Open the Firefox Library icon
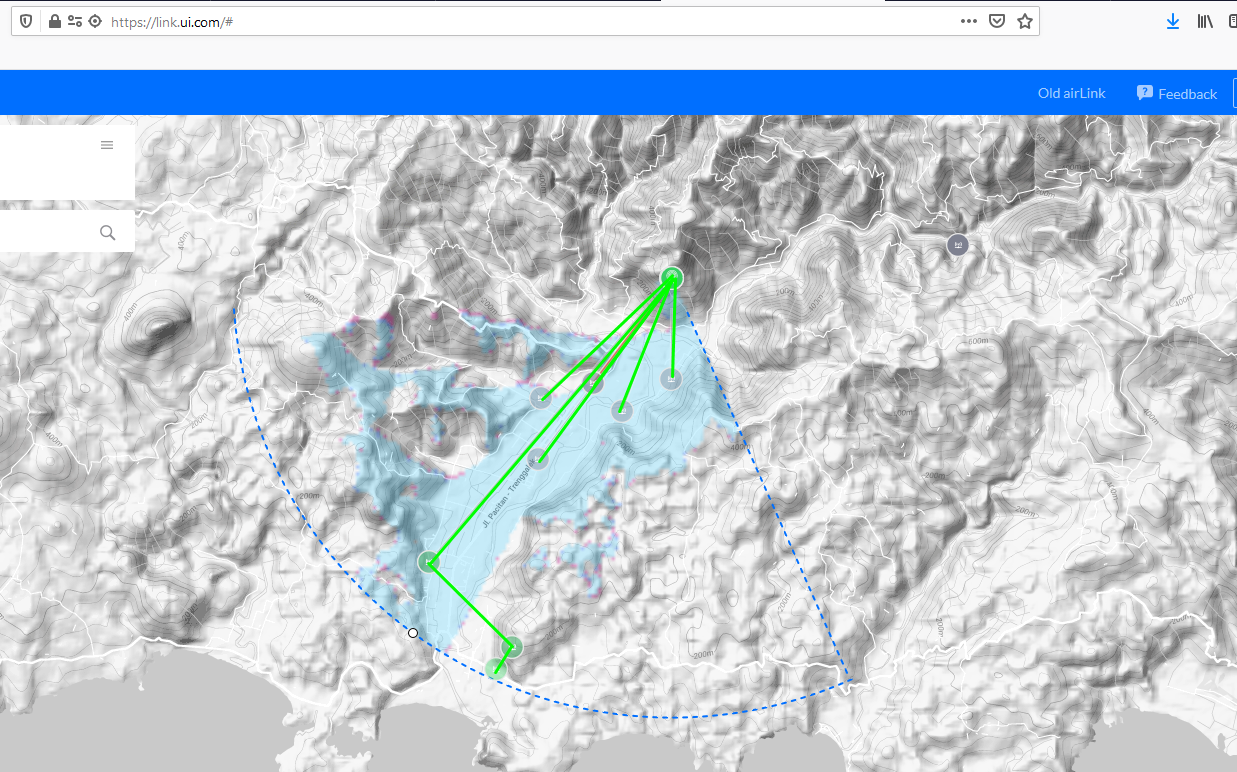1237x772 pixels. point(1204,21)
